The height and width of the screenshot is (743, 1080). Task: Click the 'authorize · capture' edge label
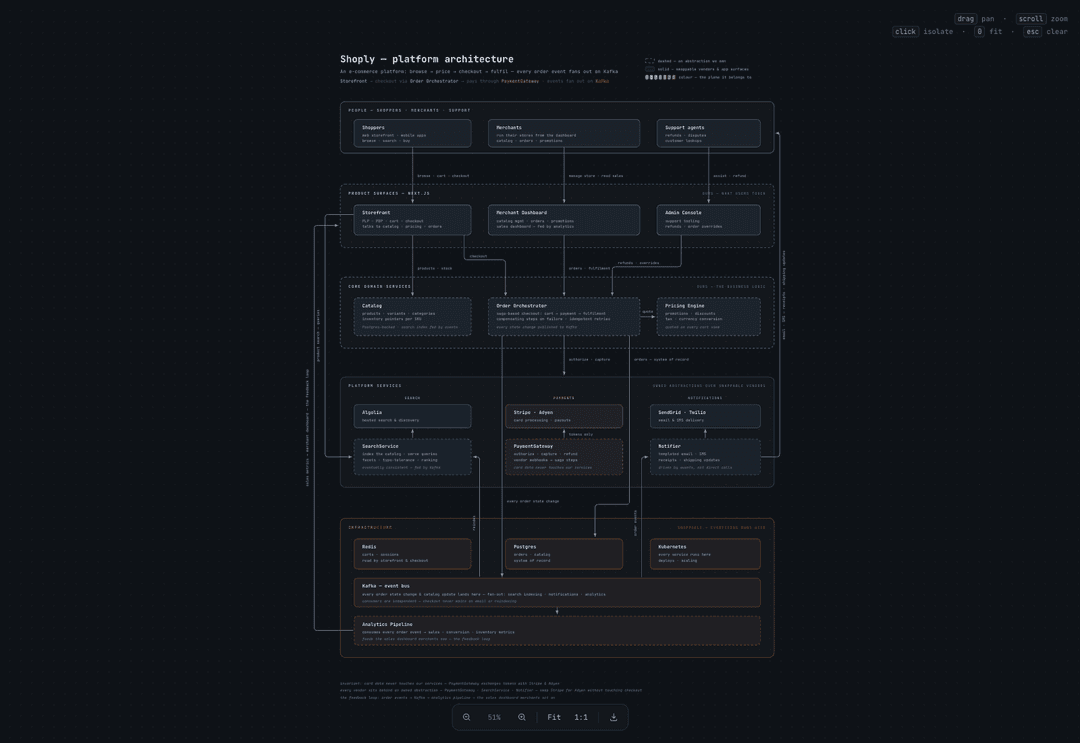pyautogui.click(x=589, y=359)
